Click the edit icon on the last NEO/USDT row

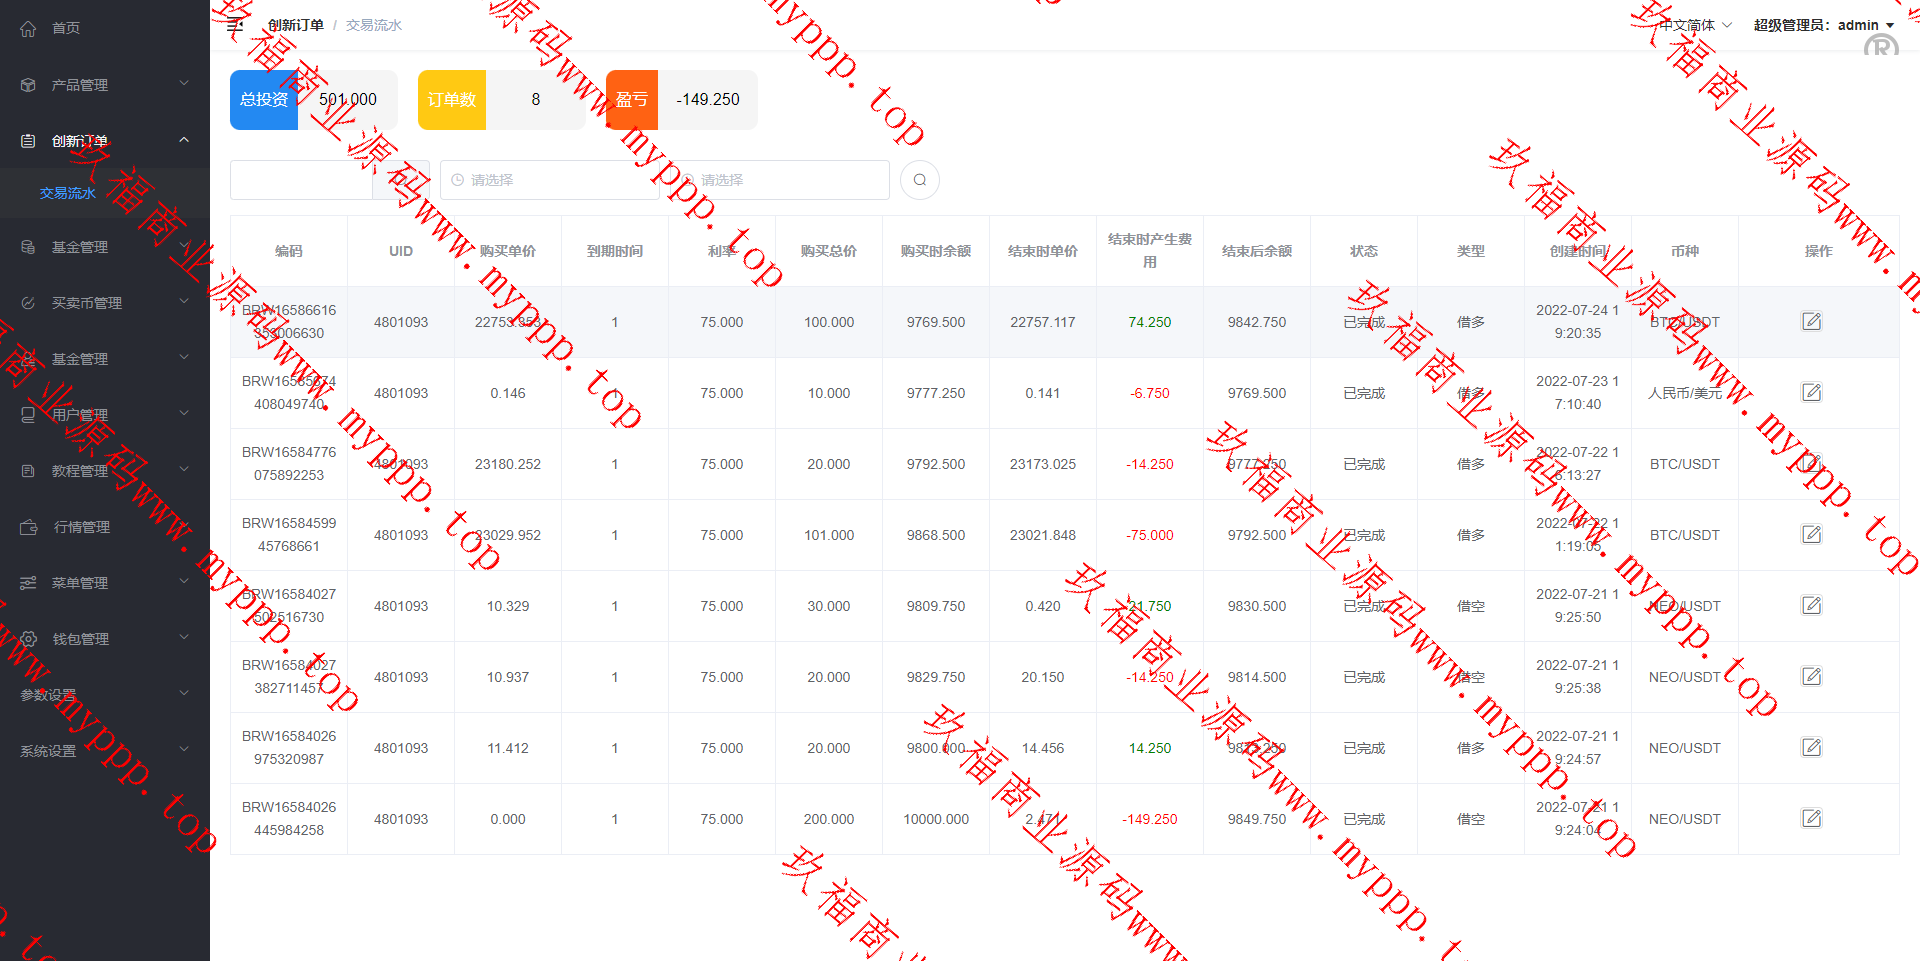[x=1811, y=818]
